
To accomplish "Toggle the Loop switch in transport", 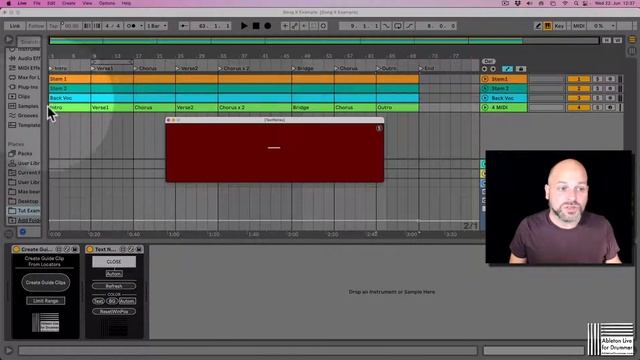I will click(398, 26).
